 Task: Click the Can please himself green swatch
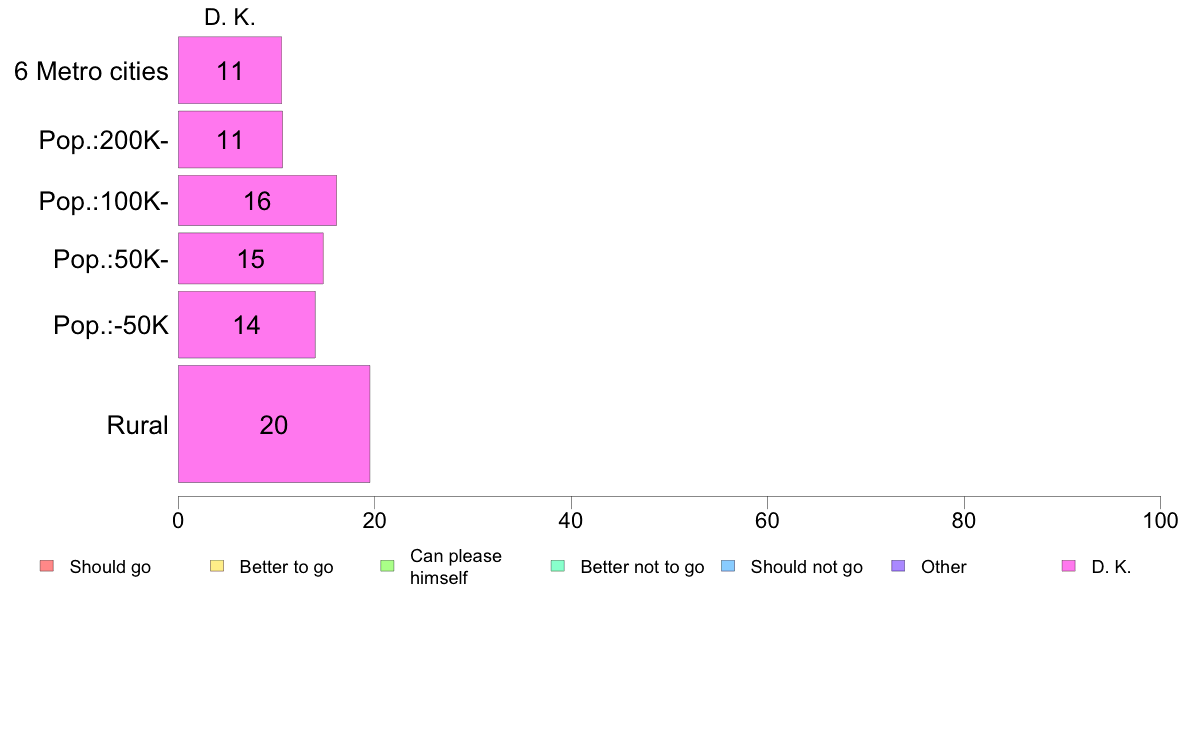[387, 566]
